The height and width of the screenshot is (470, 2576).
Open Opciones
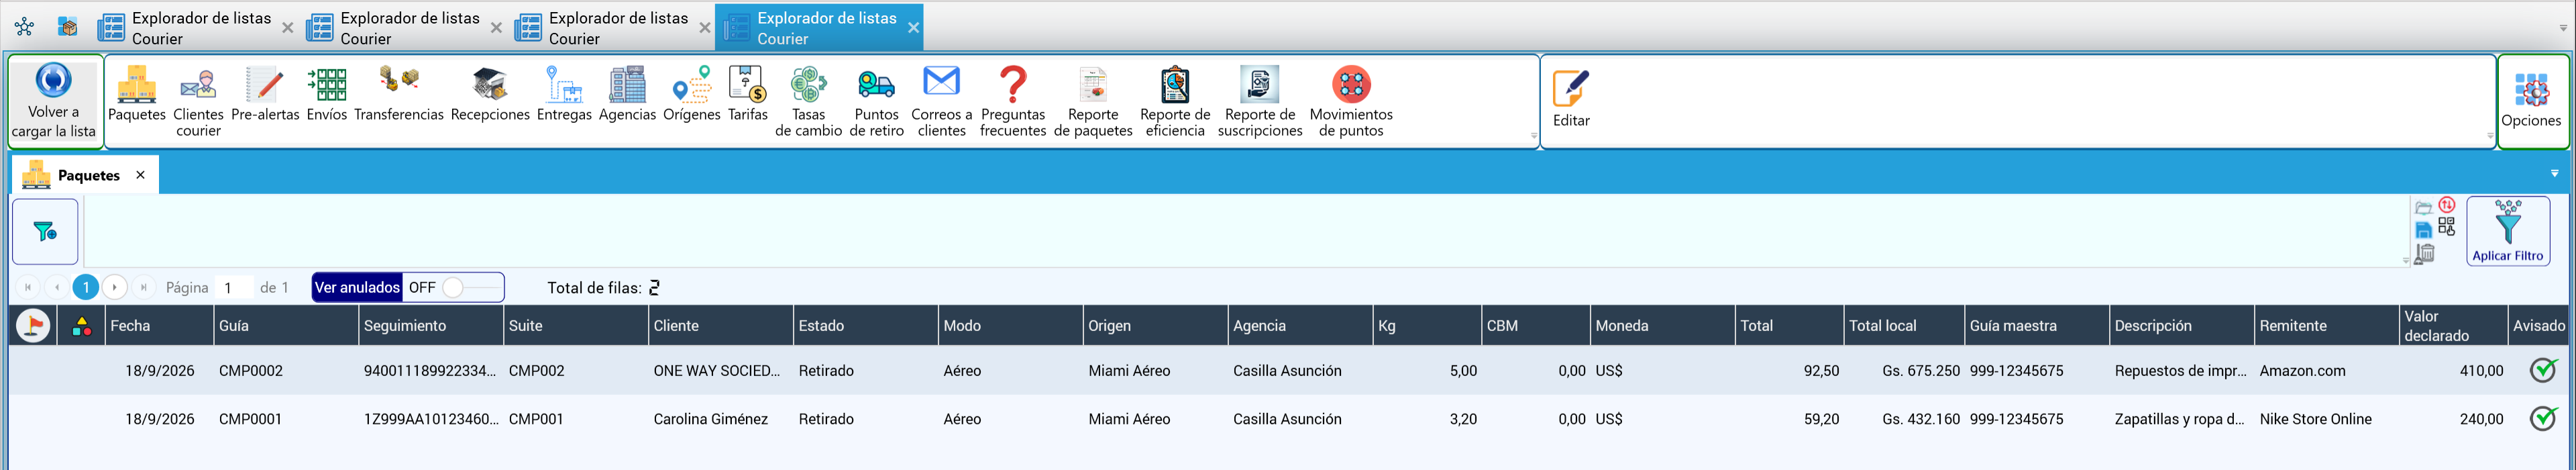tap(2531, 100)
